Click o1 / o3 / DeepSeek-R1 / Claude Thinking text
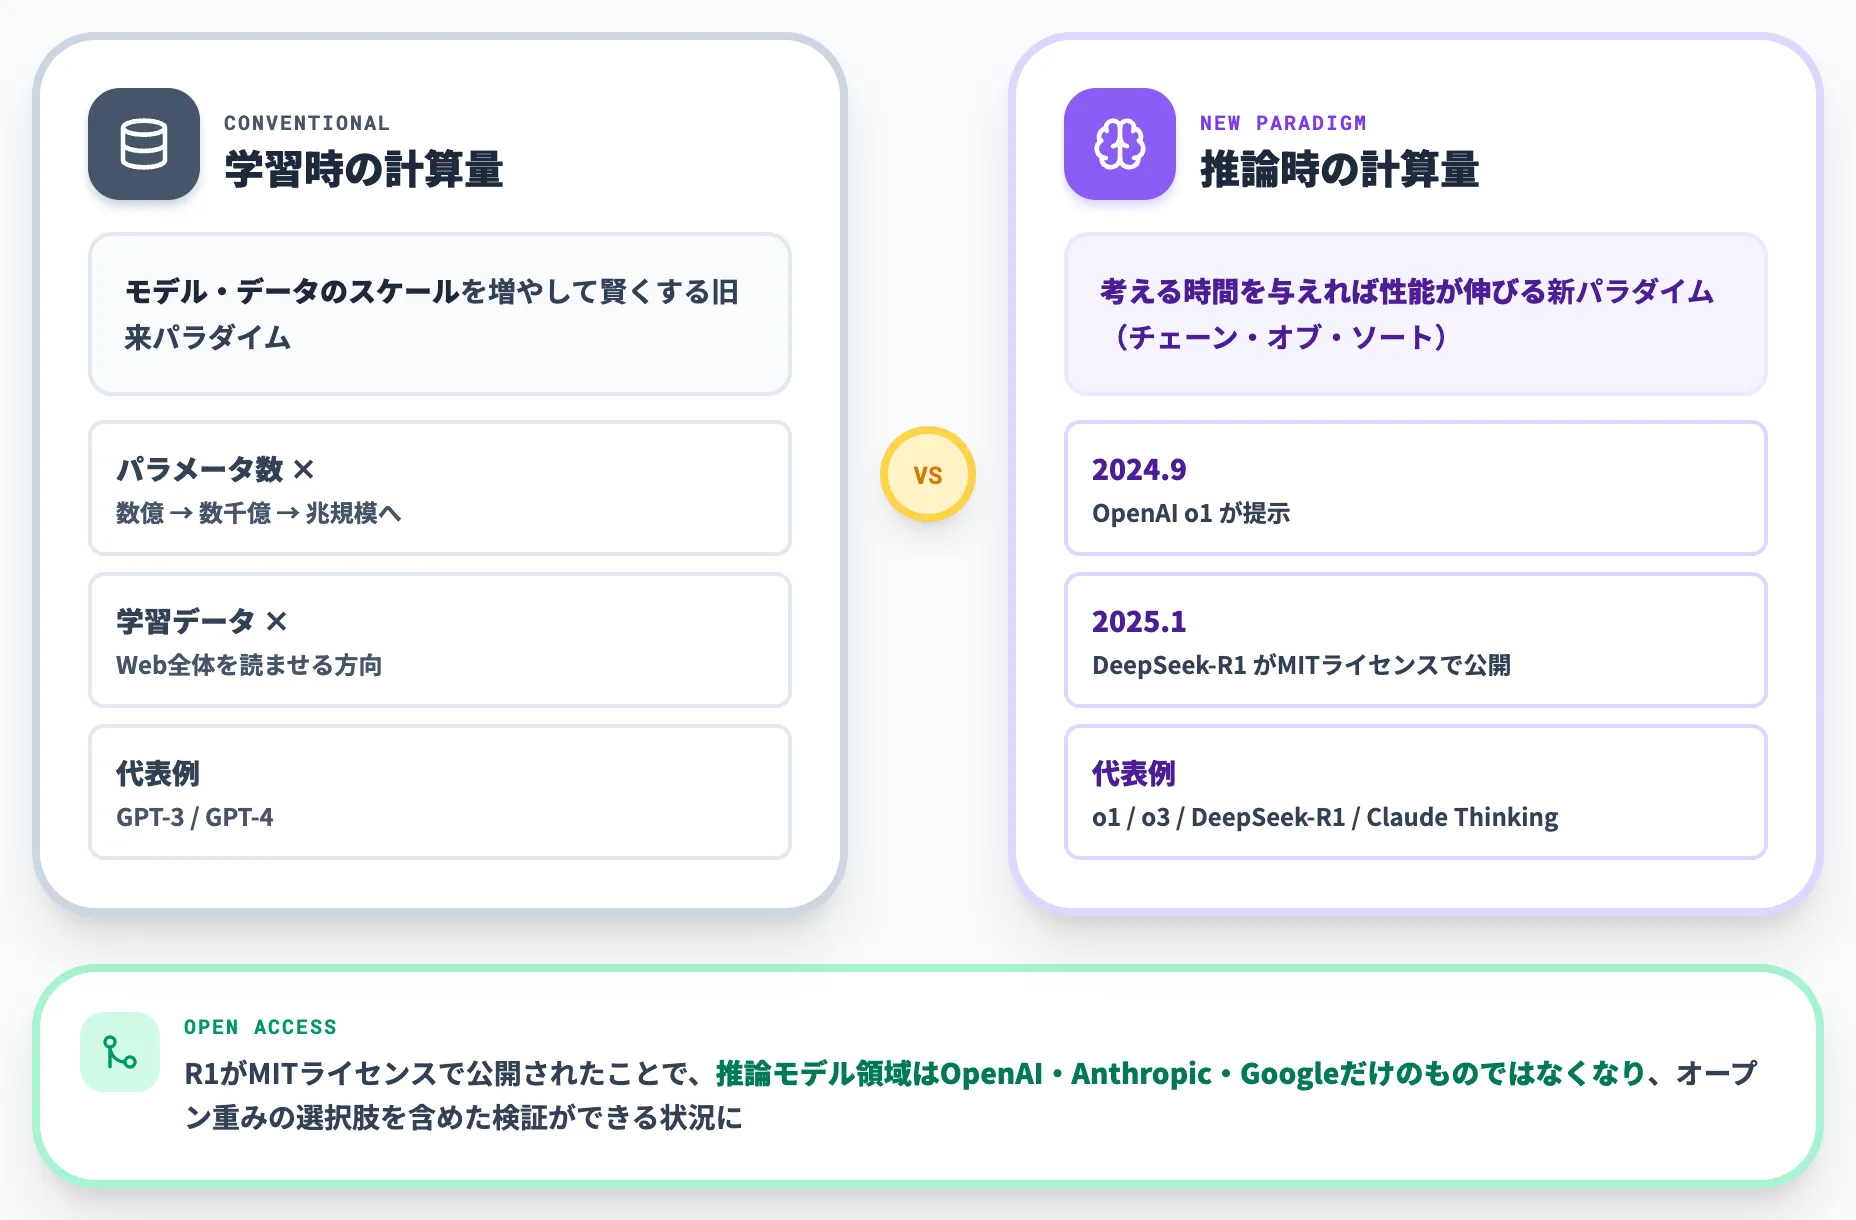This screenshot has height=1220, width=1856. [x=1325, y=817]
